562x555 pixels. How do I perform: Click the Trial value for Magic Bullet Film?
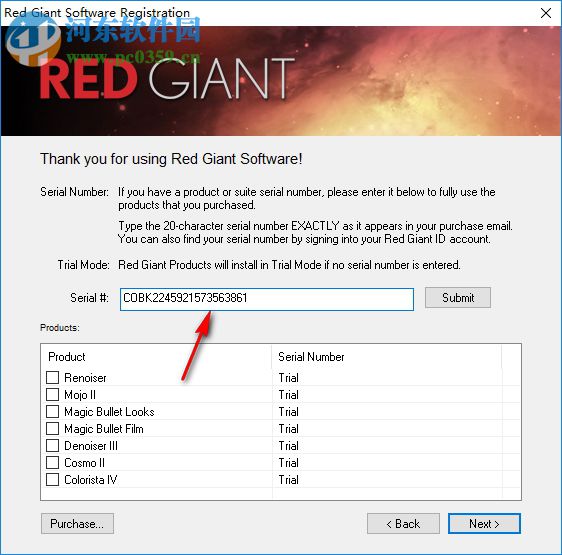[289, 429]
